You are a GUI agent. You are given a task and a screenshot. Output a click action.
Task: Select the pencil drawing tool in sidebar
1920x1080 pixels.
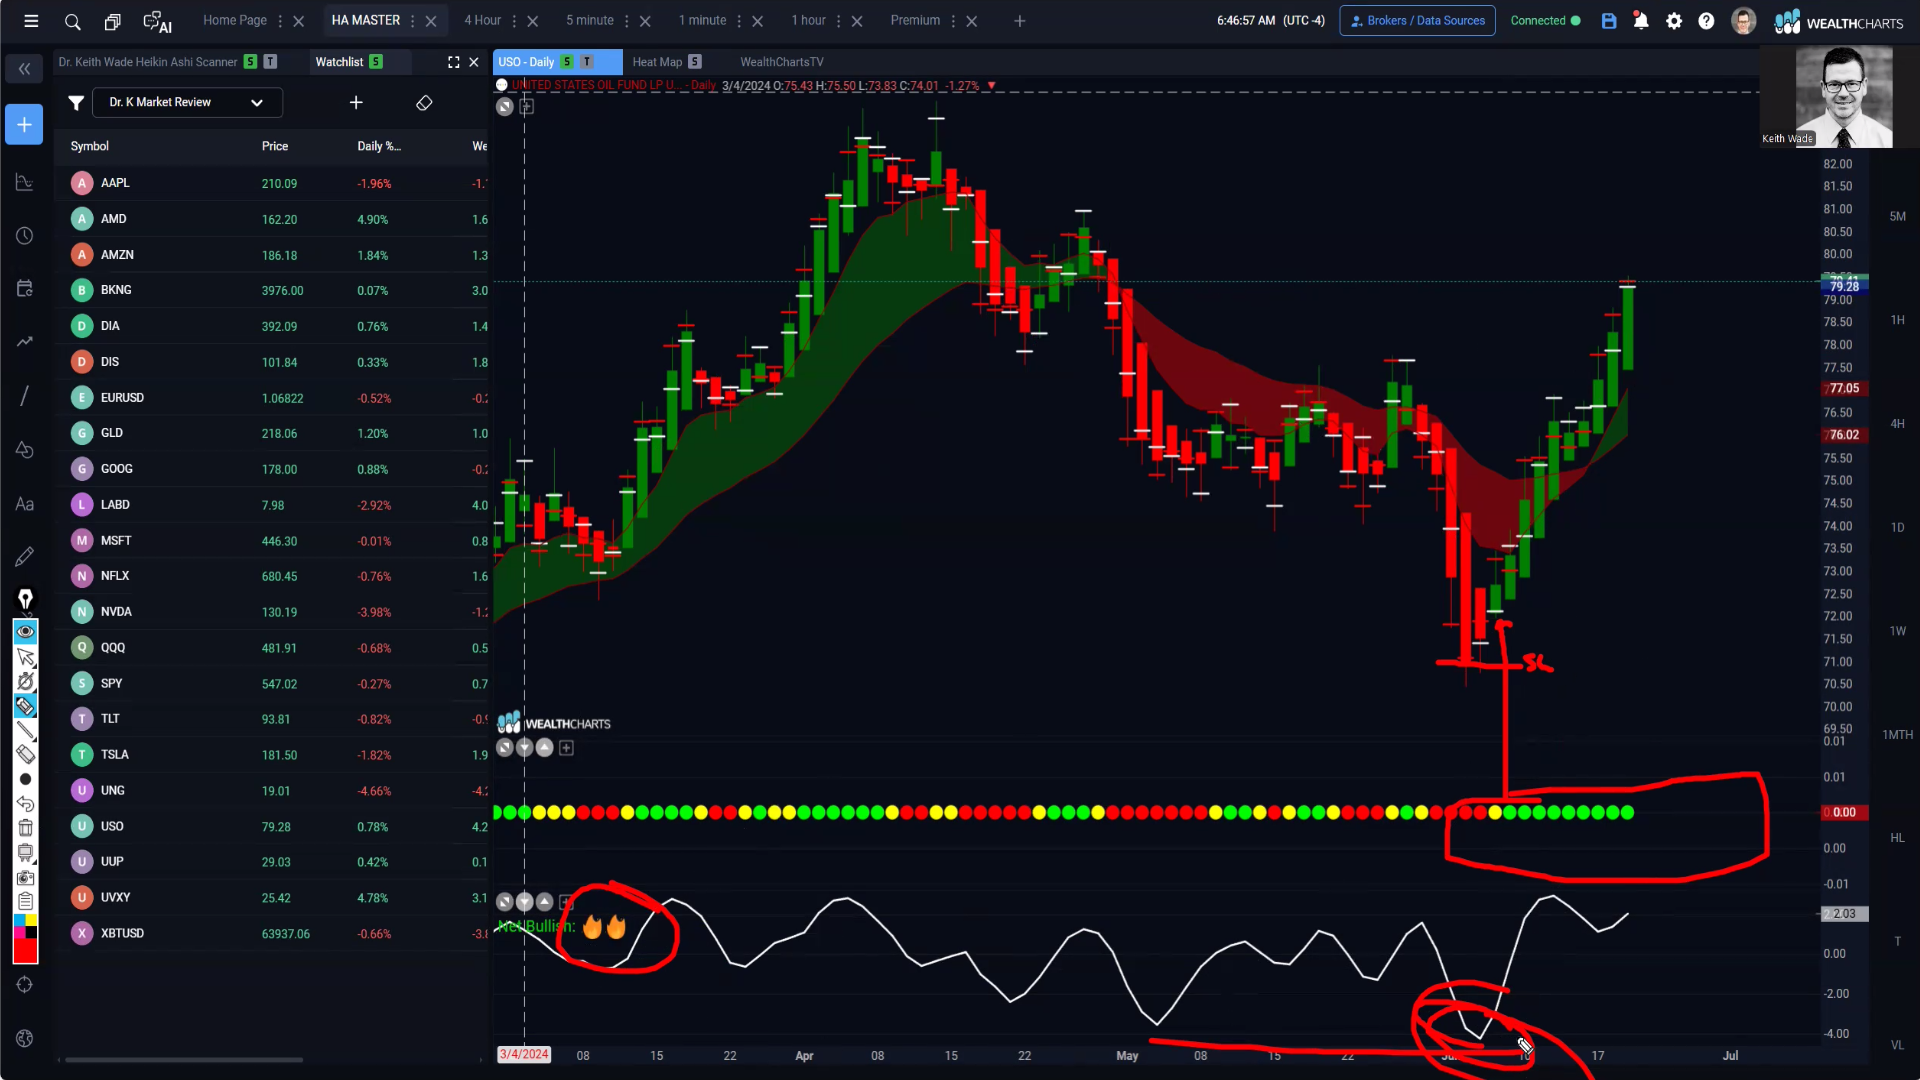[25, 556]
